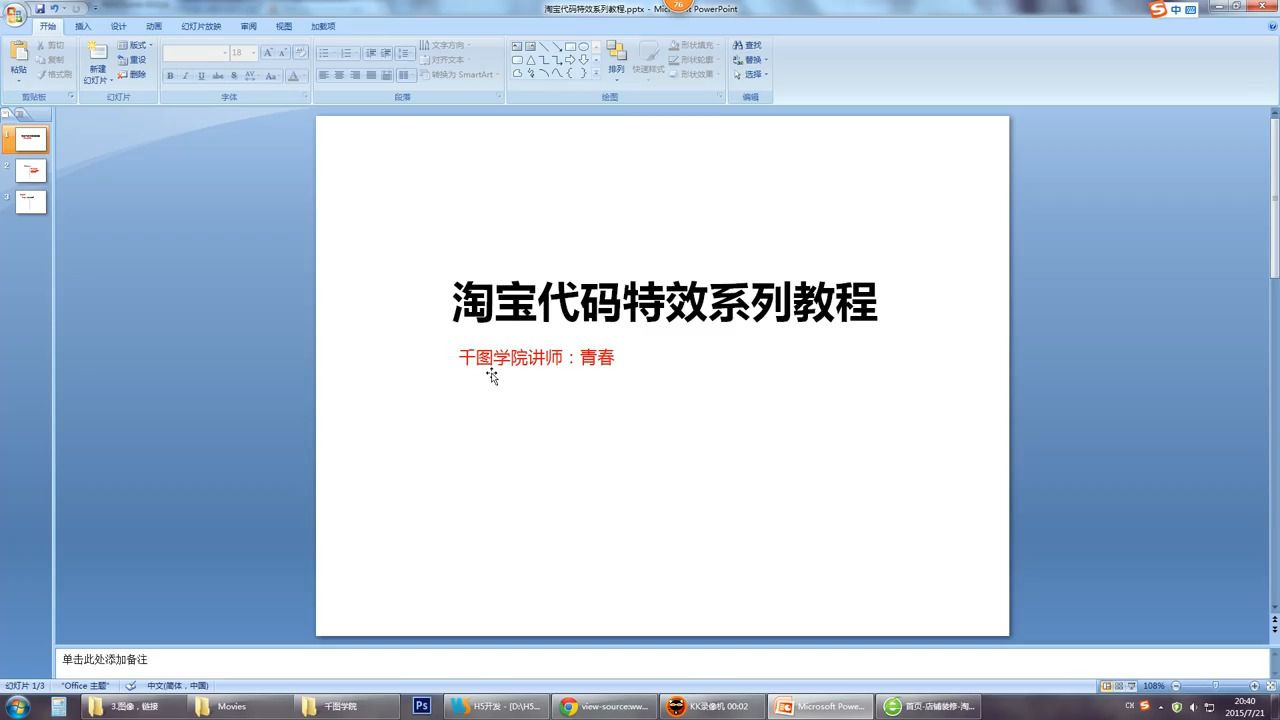
Task: Open the font size dropdown showing 18
Action: [244, 53]
